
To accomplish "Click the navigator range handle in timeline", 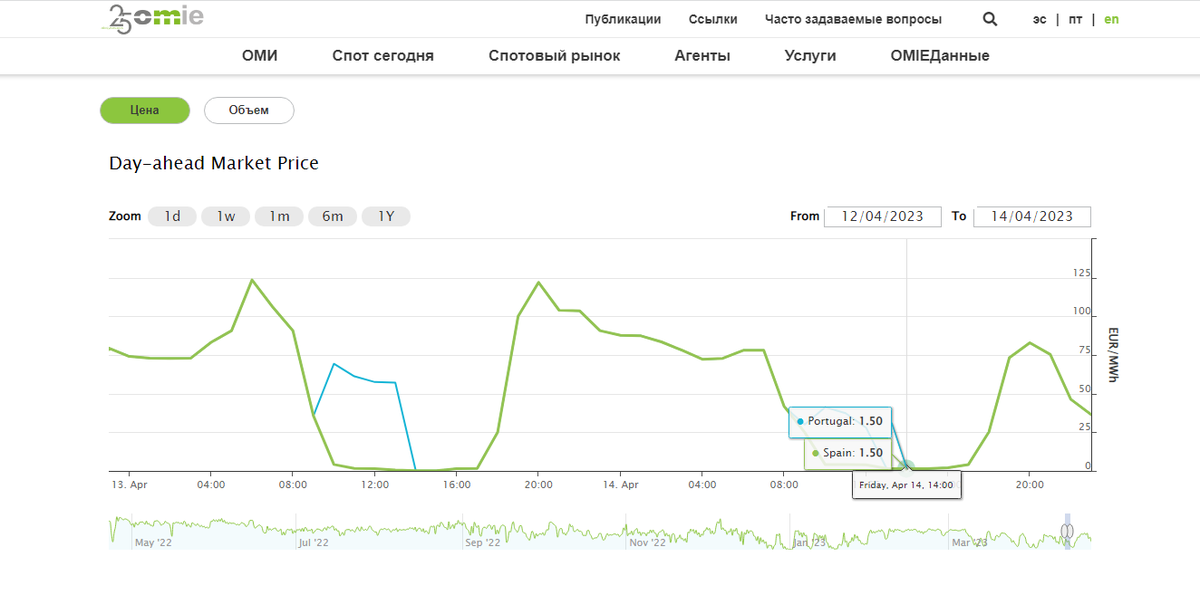I will coord(1067,530).
